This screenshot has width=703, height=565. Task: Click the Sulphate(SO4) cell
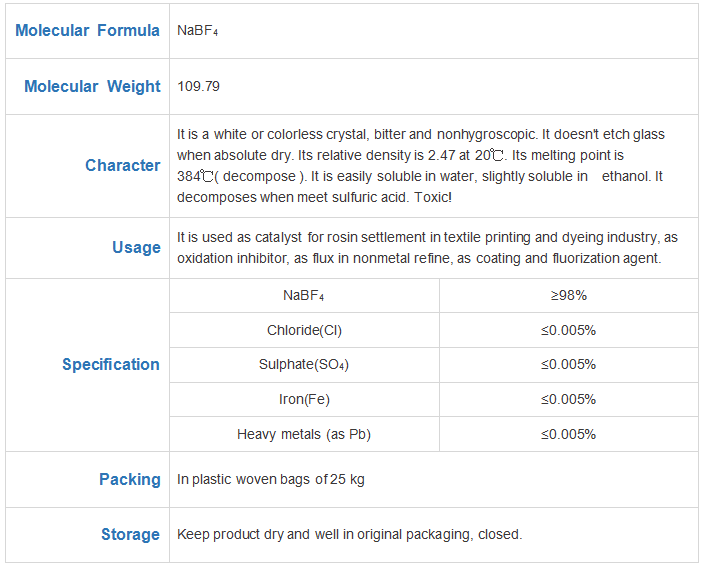304,365
